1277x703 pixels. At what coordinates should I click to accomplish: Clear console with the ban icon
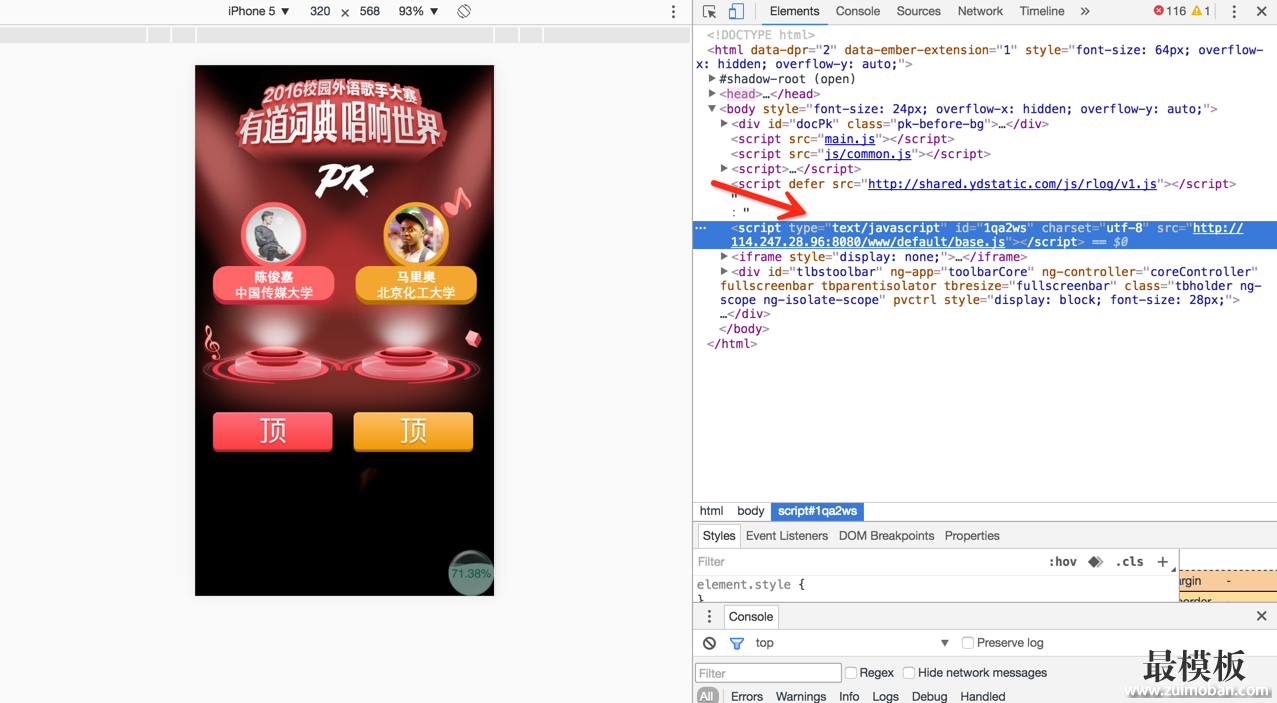709,643
